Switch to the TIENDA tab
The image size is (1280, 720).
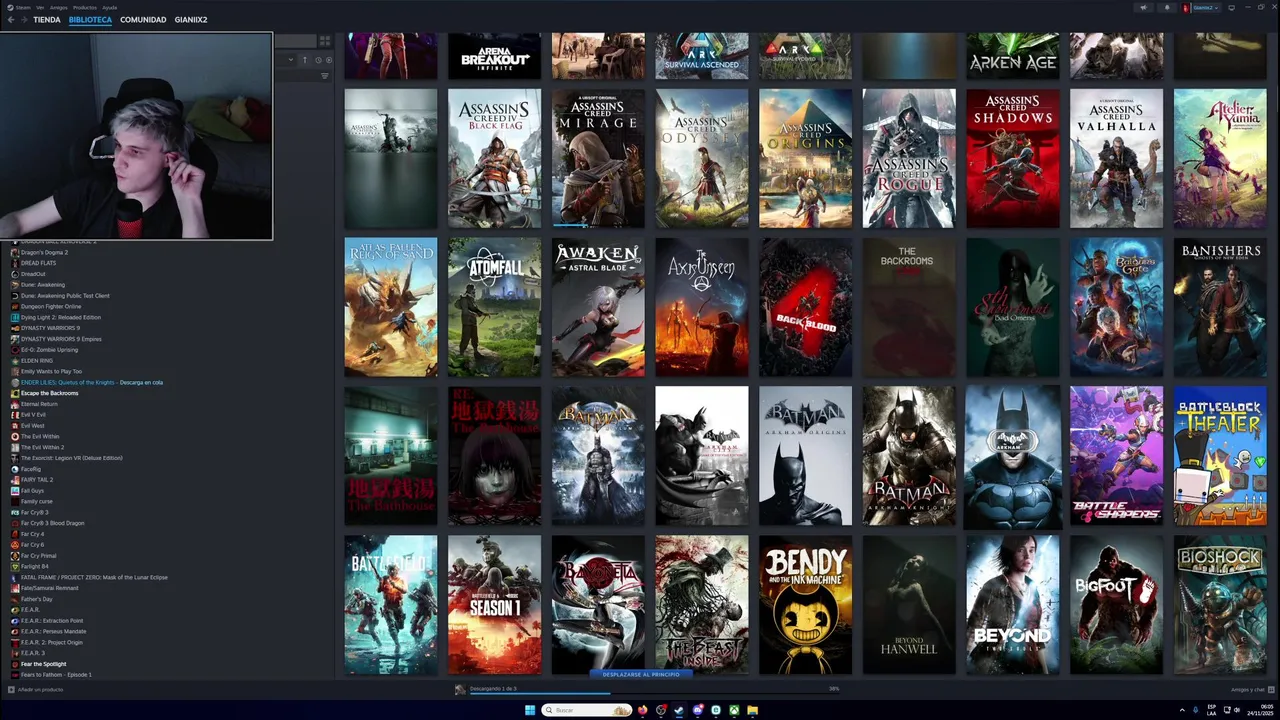point(47,20)
